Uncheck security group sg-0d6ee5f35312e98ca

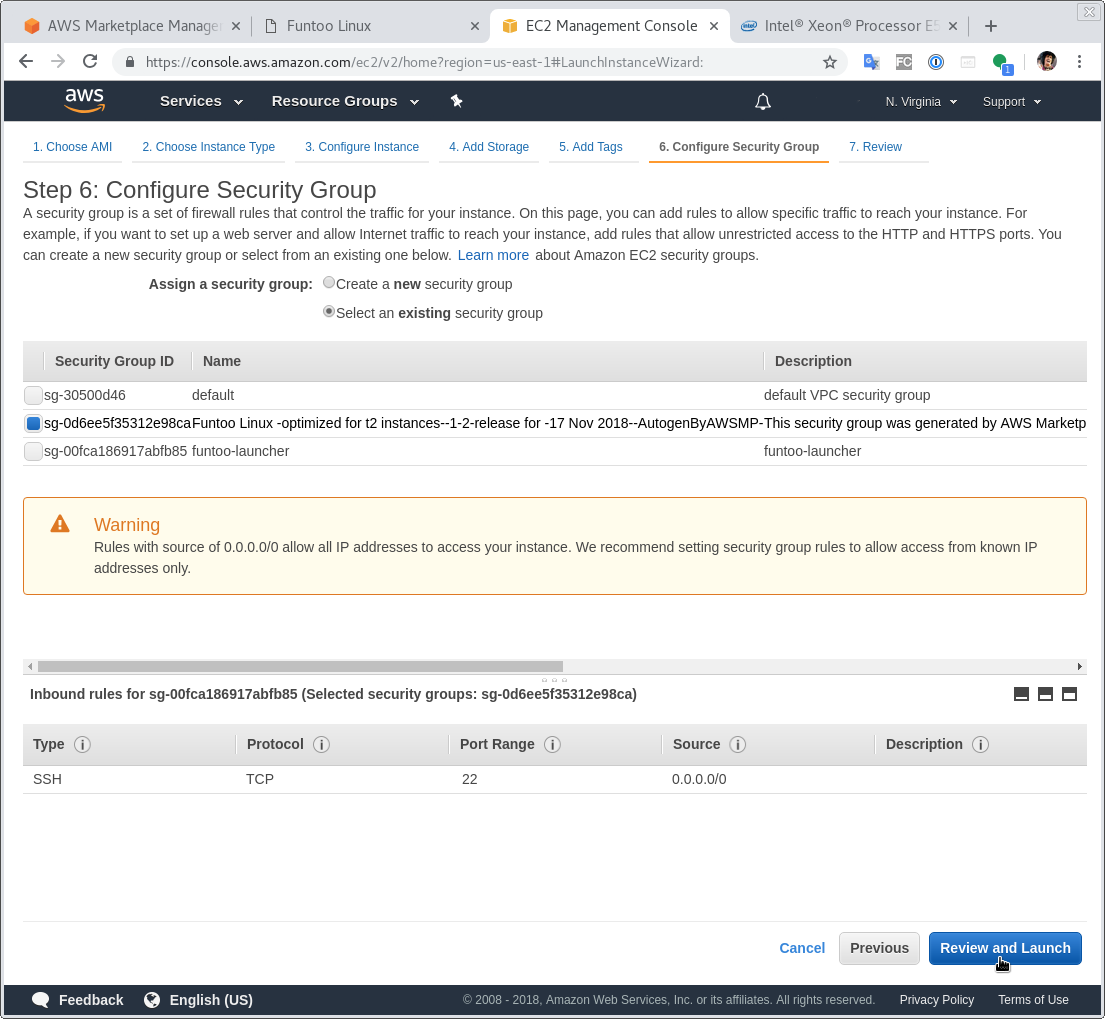tap(33, 424)
